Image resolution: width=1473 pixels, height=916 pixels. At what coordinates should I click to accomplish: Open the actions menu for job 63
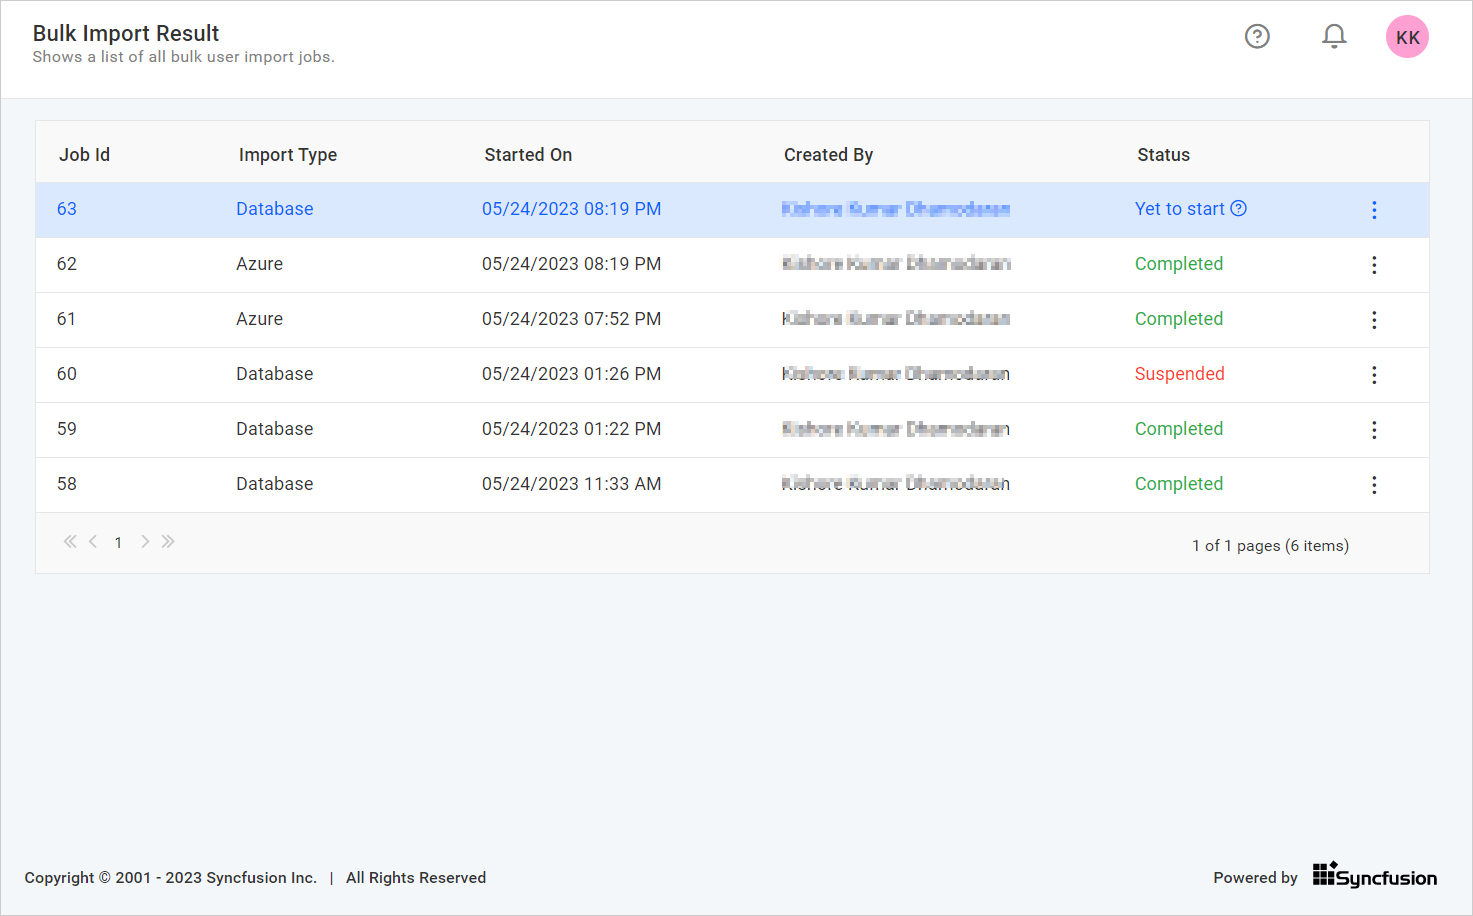click(x=1374, y=210)
